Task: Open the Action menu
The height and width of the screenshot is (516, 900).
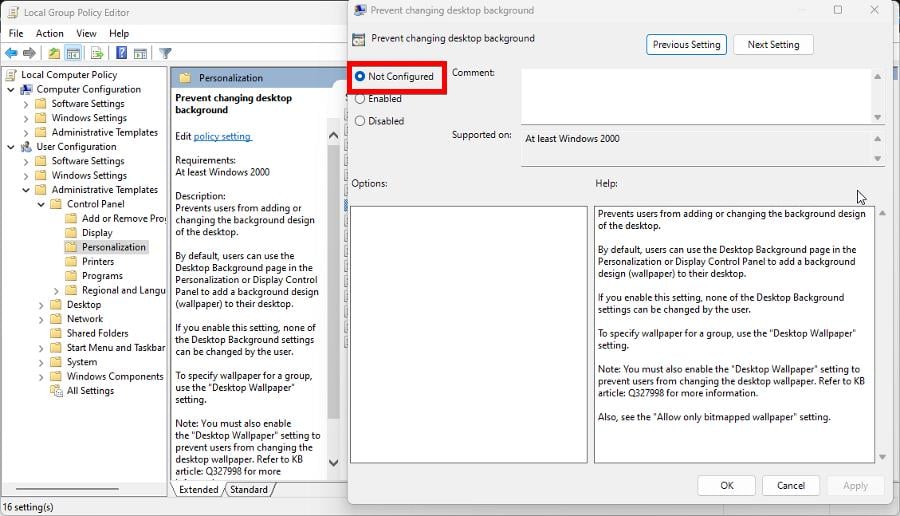Action: tap(49, 33)
